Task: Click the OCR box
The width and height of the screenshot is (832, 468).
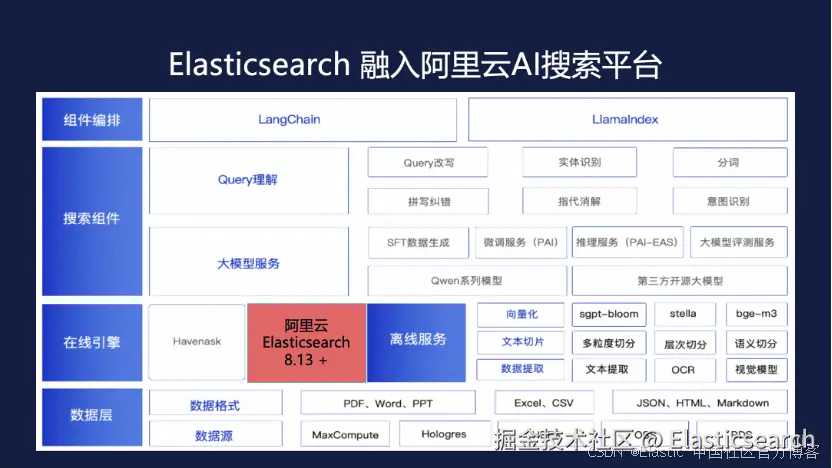Action: [685, 370]
